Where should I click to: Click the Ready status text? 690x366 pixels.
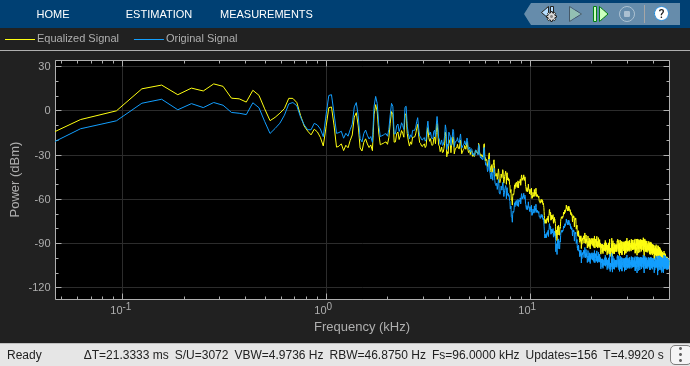[25, 355]
